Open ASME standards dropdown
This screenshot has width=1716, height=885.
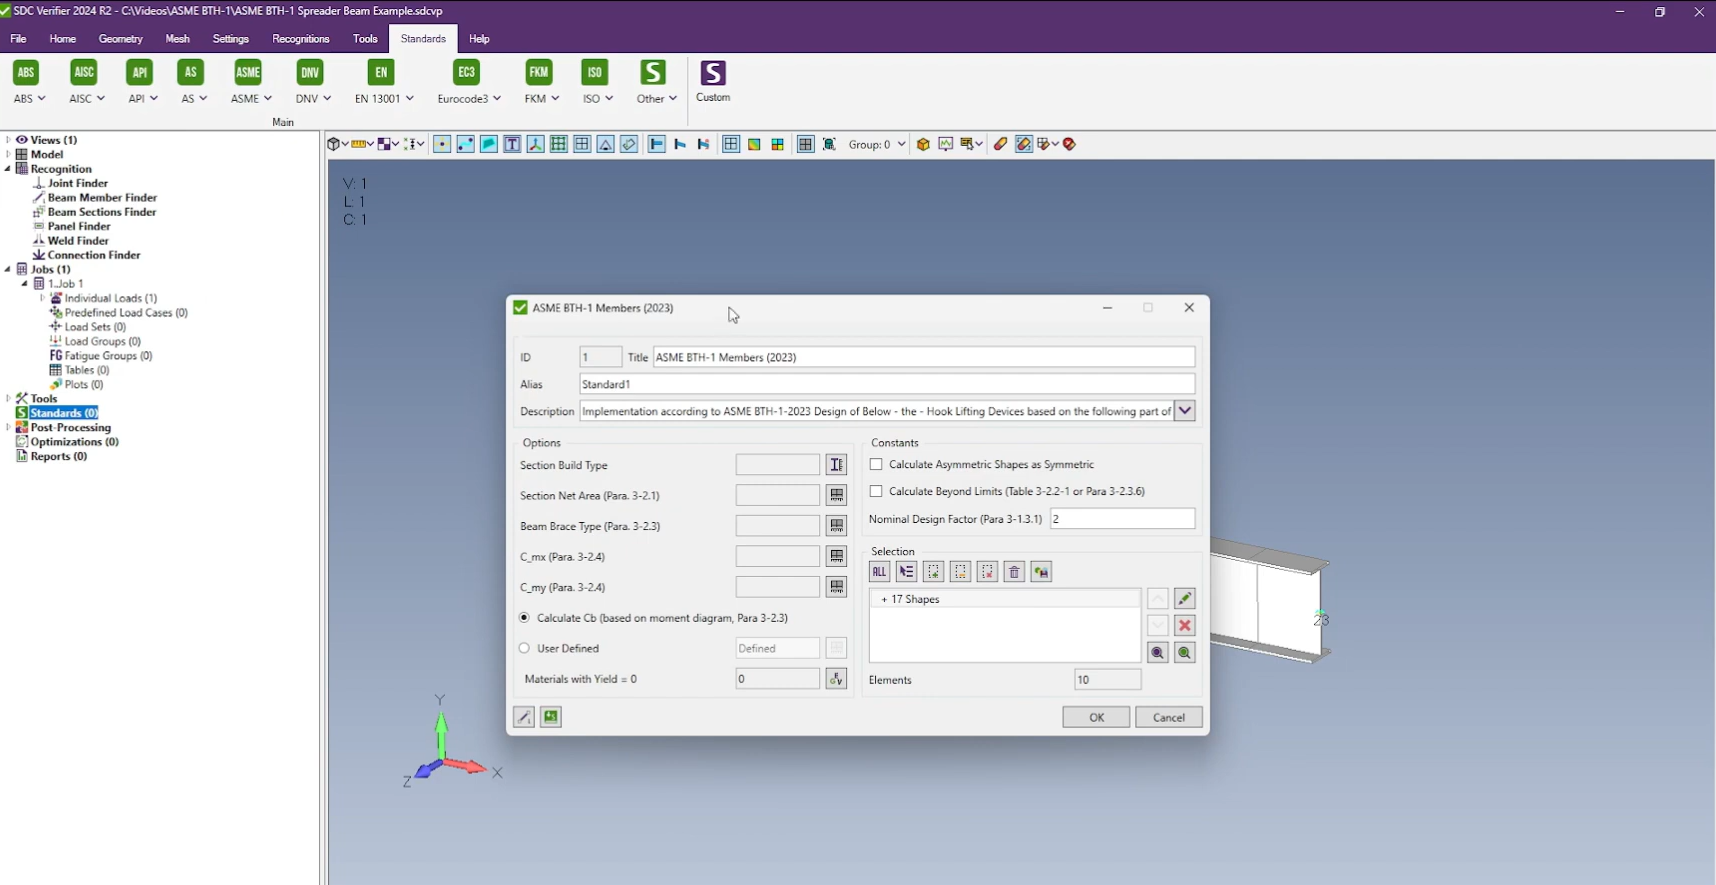(x=251, y=82)
